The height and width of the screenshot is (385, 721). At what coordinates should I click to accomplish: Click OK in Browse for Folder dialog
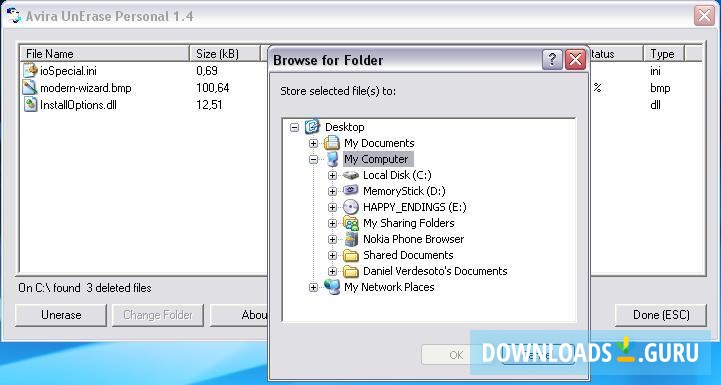click(456, 355)
